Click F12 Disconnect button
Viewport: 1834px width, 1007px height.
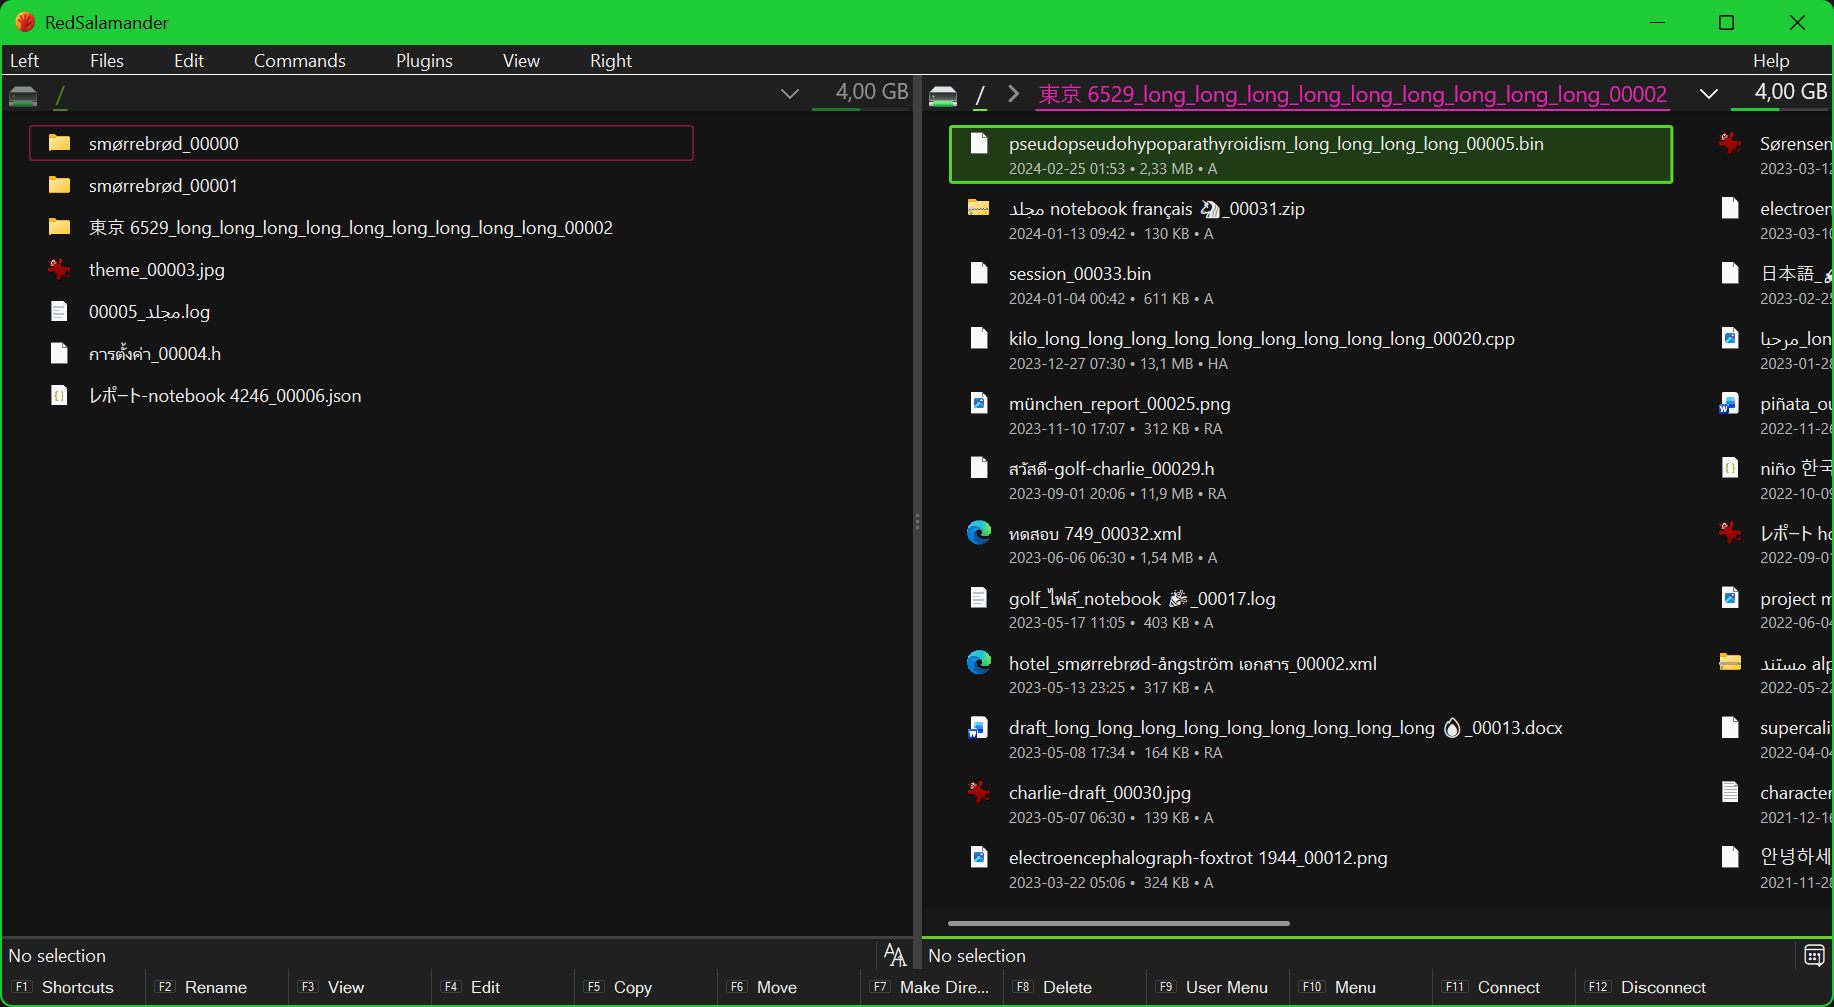pos(1646,987)
